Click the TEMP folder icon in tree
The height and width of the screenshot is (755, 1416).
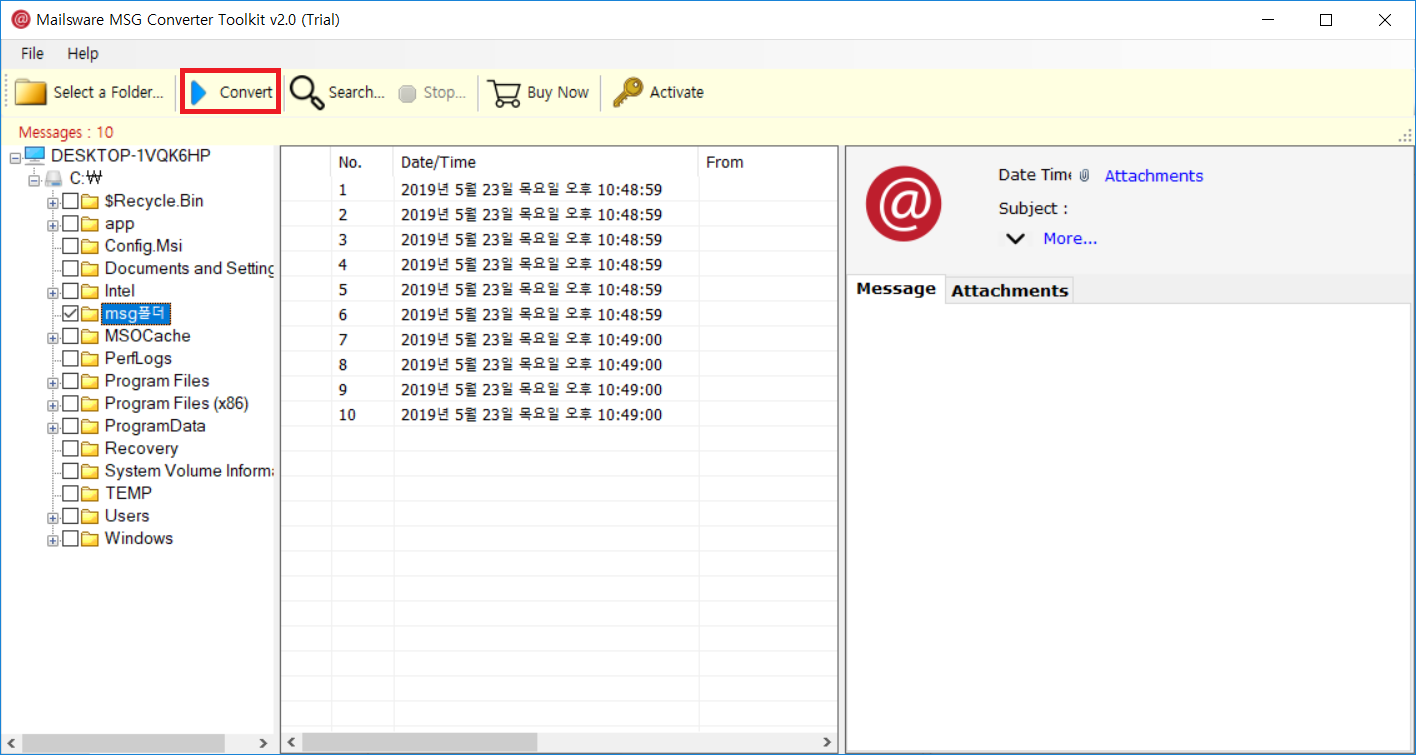[x=90, y=493]
